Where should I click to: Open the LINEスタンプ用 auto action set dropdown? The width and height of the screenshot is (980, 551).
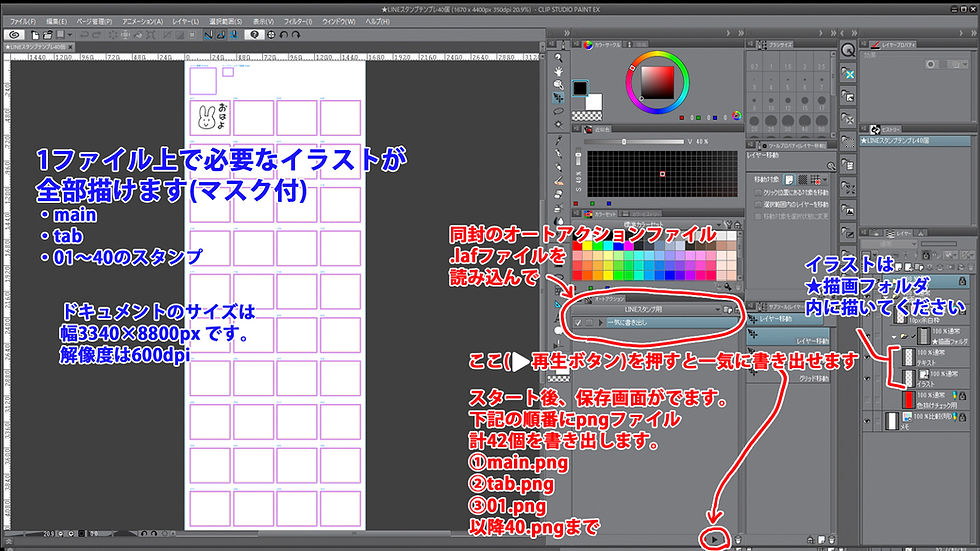pyautogui.click(x=717, y=310)
